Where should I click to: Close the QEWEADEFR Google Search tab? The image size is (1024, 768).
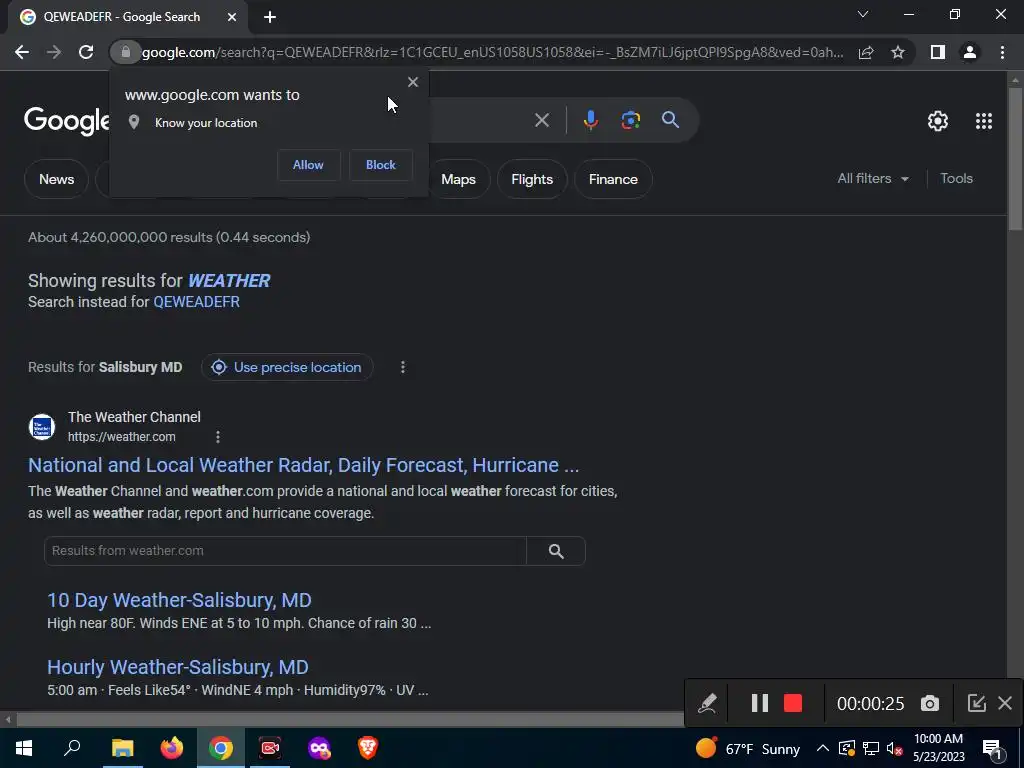coord(232,17)
